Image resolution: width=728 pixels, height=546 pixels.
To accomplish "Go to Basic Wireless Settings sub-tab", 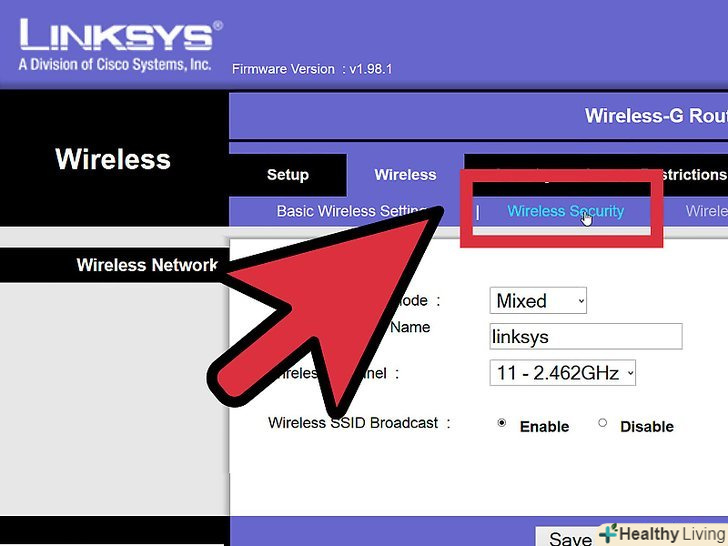I will pyautogui.click(x=352, y=211).
